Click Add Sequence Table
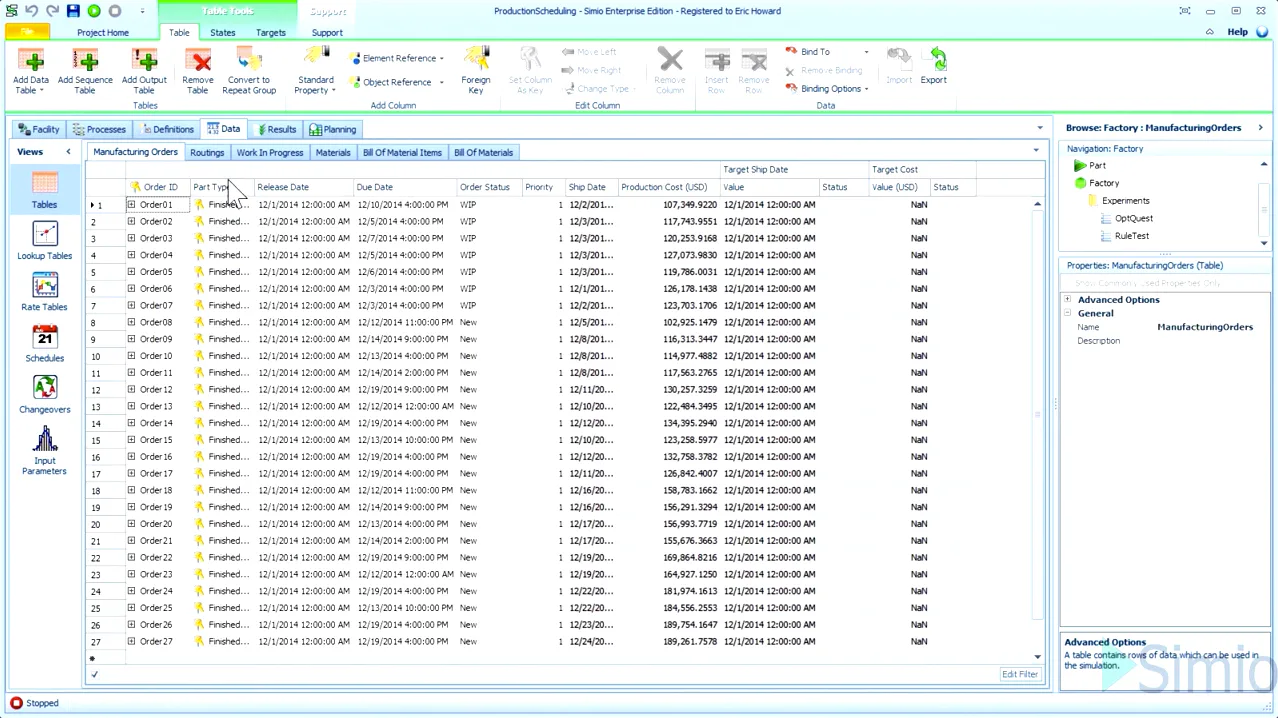The width and height of the screenshot is (1278, 718). click(85, 72)
